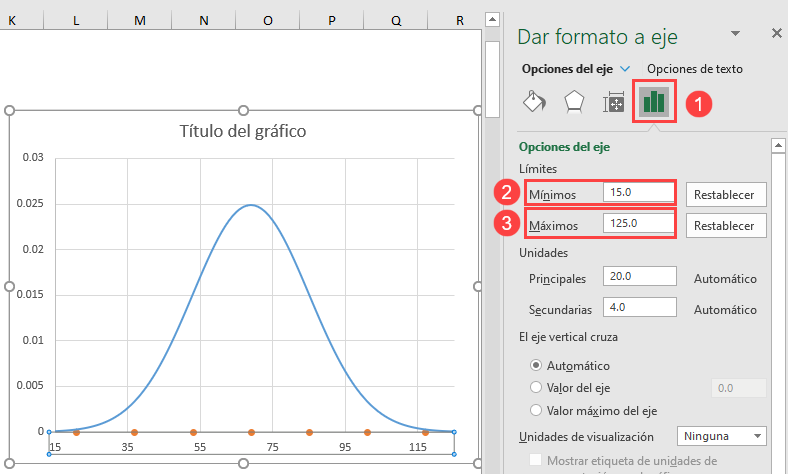
Task: Select the Valor máximo del eje option
Action: [x=536, y=410]
